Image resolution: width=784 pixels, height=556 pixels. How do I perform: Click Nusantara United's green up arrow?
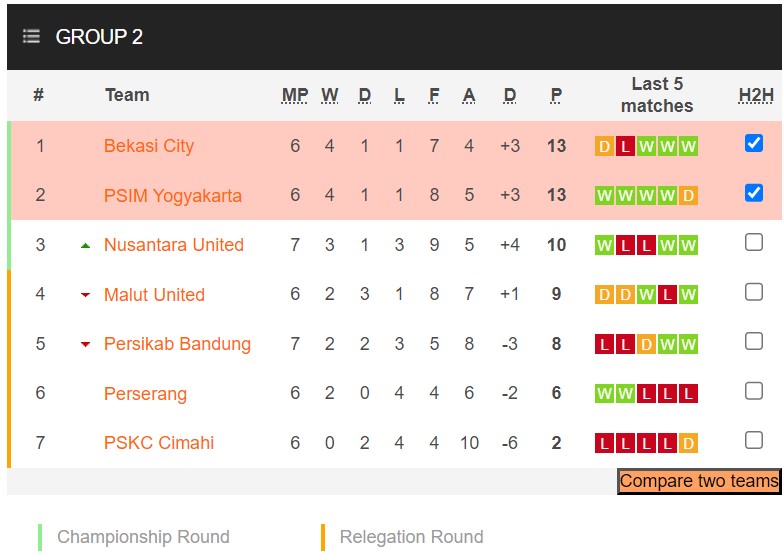(85, 245)
